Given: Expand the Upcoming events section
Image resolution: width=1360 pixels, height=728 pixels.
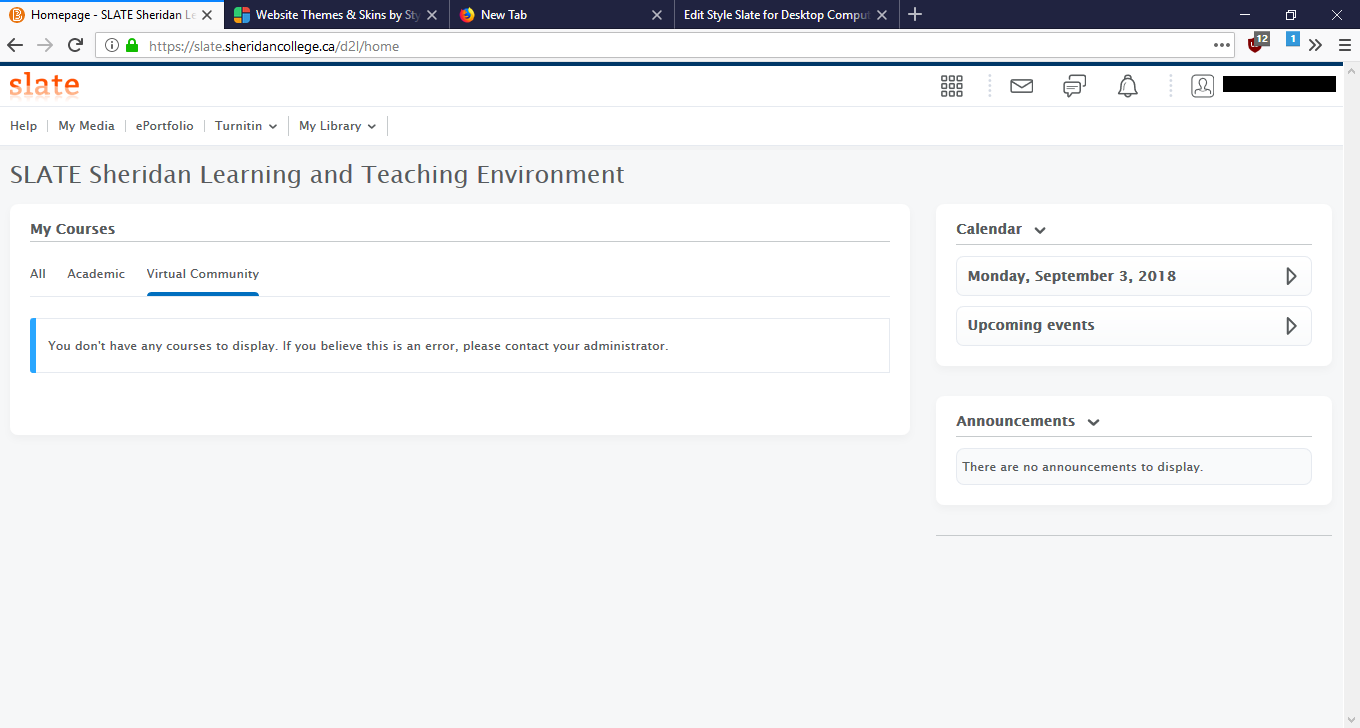Looking at the screenshot, I should [x=1133, y=326].
